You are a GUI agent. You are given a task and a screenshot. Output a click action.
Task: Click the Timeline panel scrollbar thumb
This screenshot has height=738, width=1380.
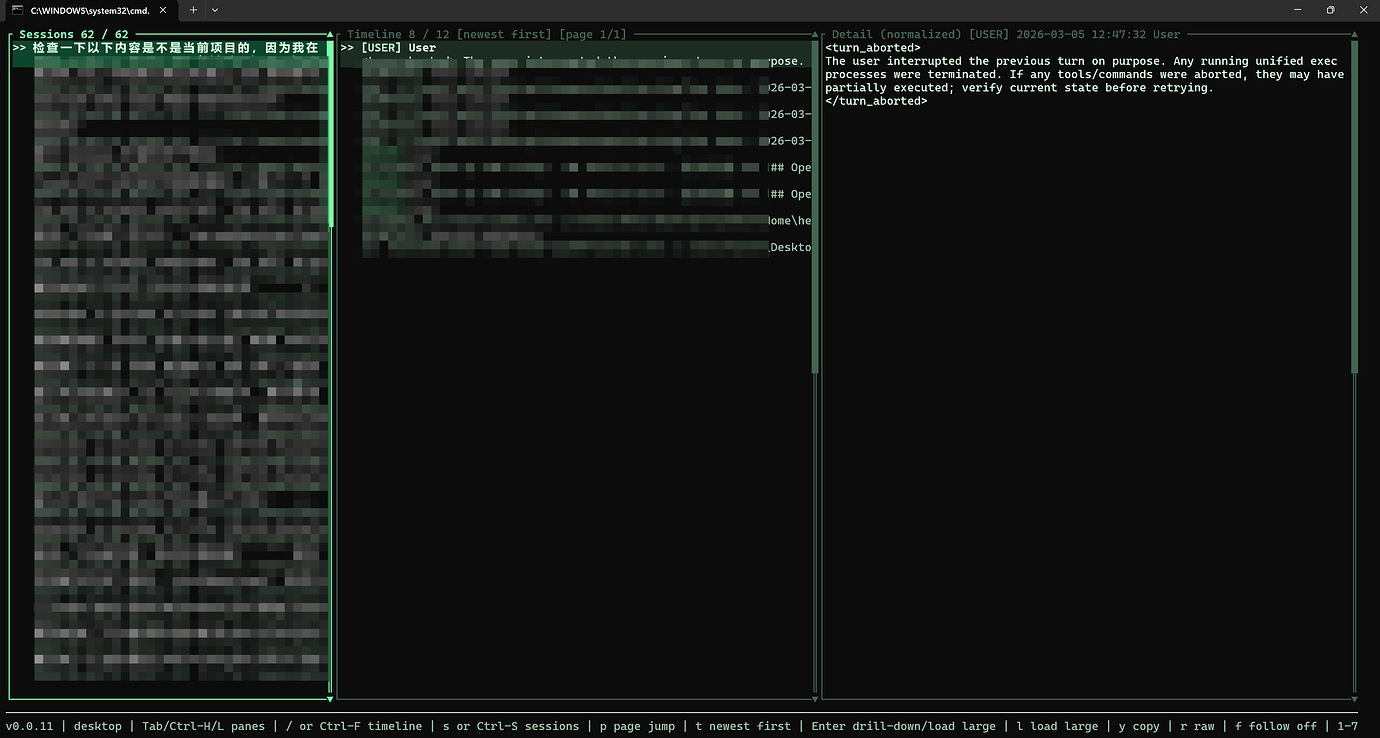[x=815, y=207]
